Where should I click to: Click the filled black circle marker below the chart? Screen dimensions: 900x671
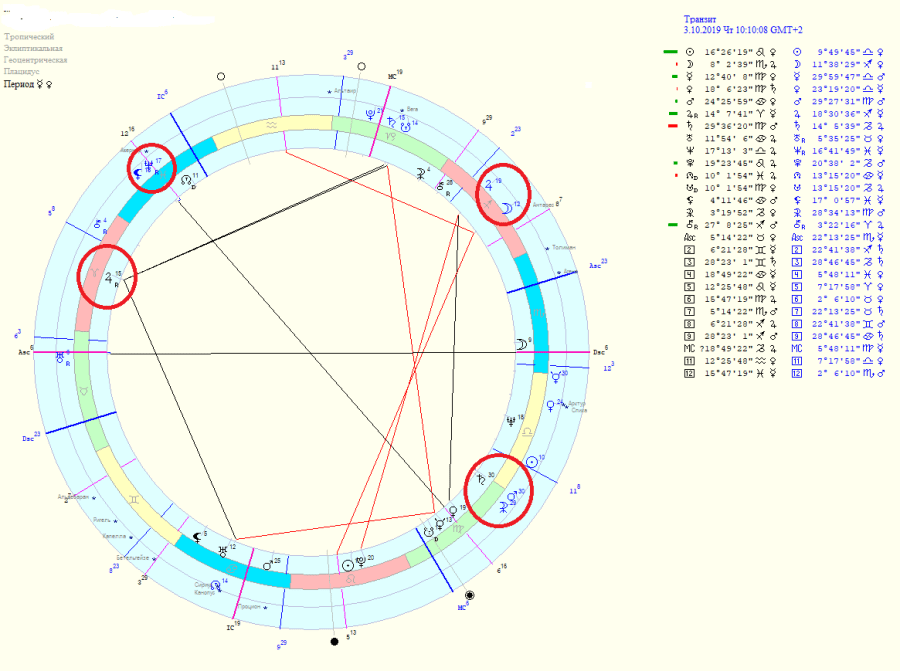click(334, 640)
